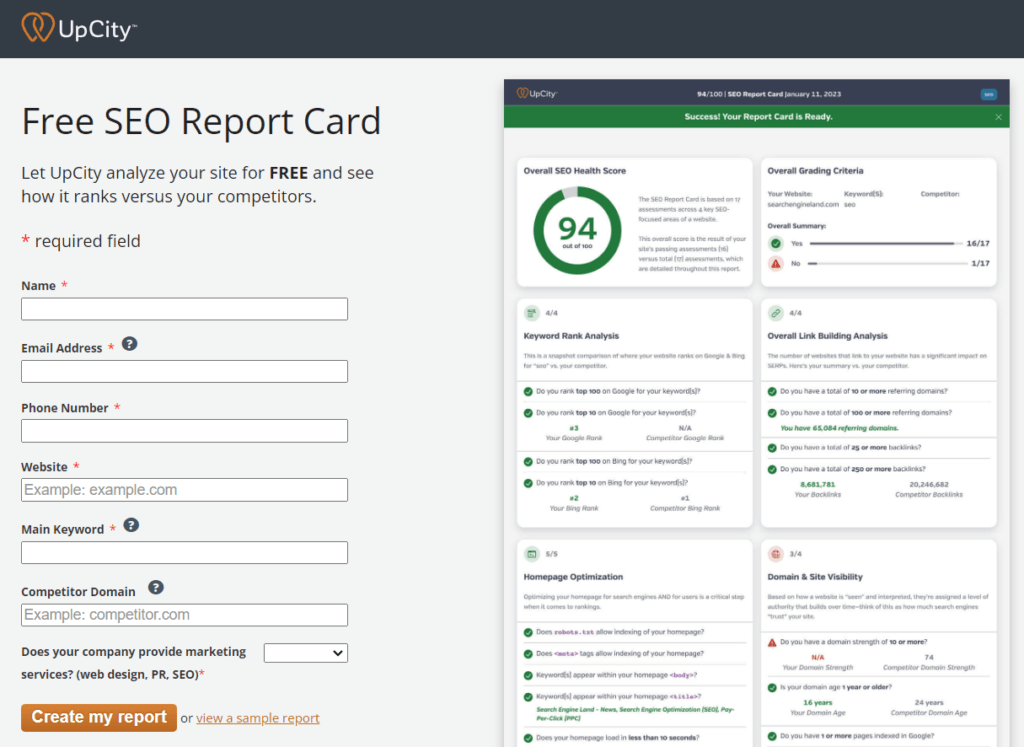Click the UpCity logo in the top navigation bar
Viewport: 1024px width, 747px height.
[x=78, y=29]
